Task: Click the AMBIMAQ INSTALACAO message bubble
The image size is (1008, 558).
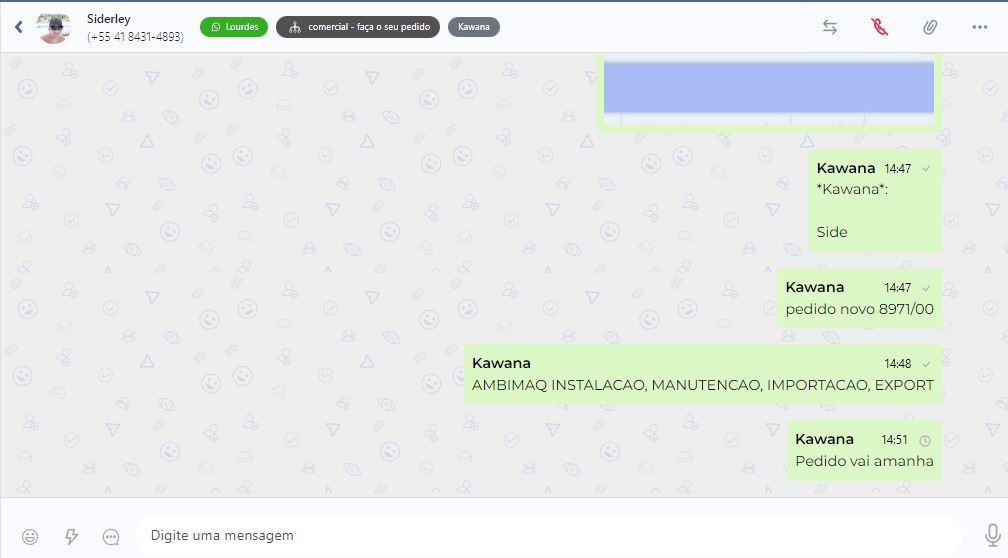Action: (702, 385)
